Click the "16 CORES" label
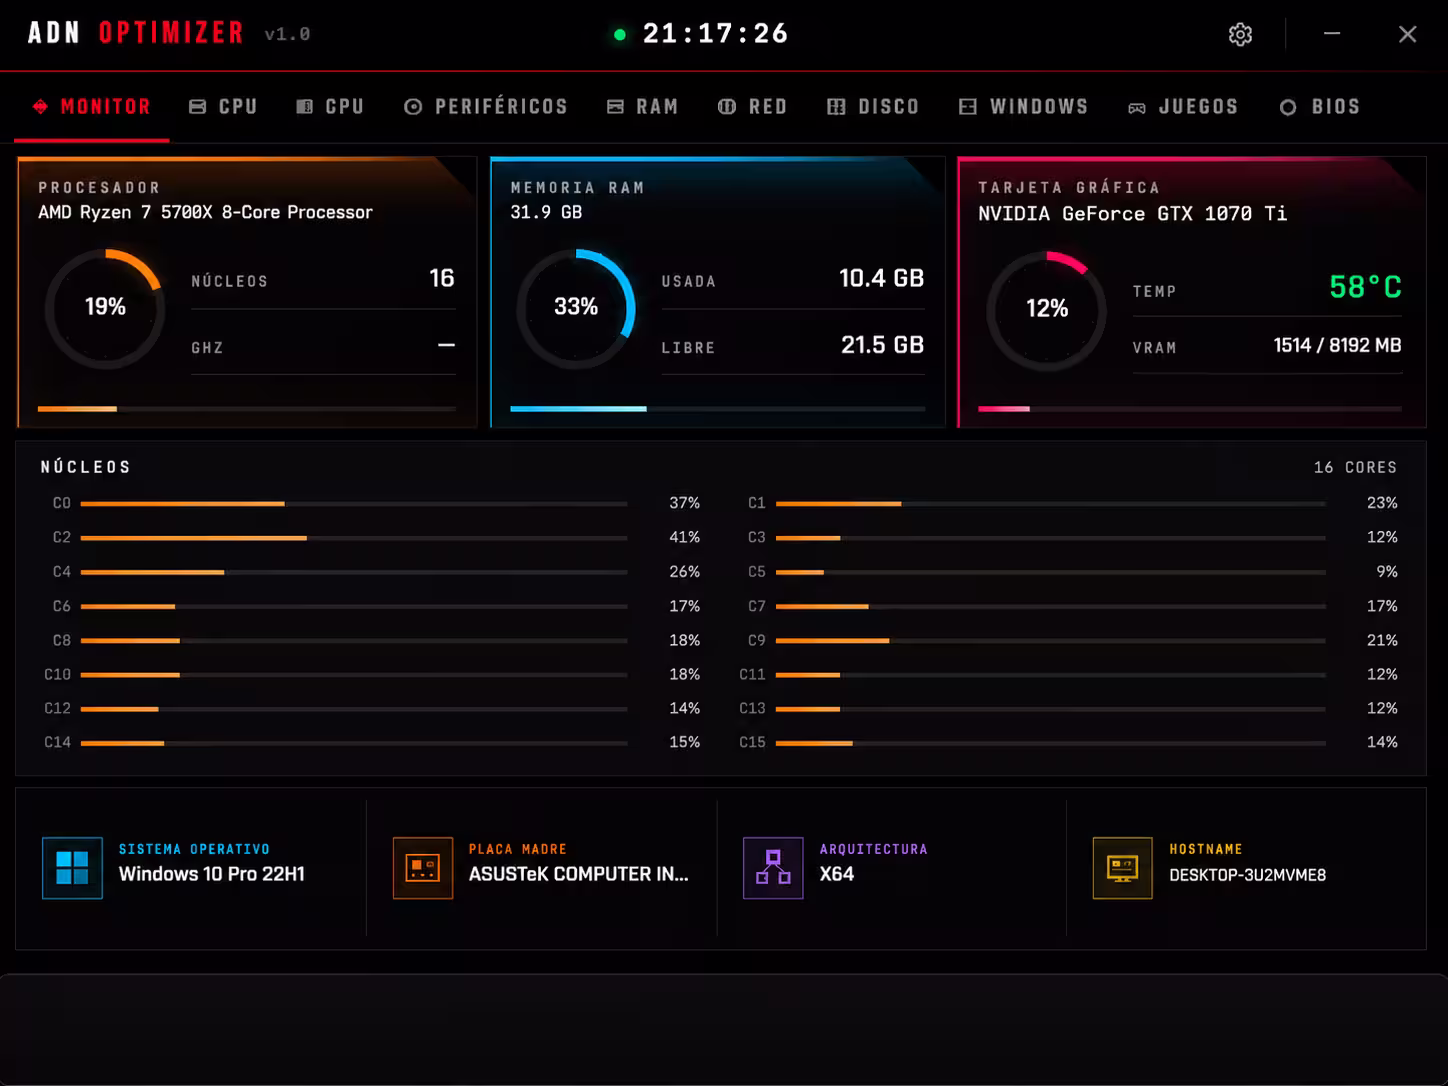The height and width of the screenshot is (1086, 1448). pos(1355,468)
